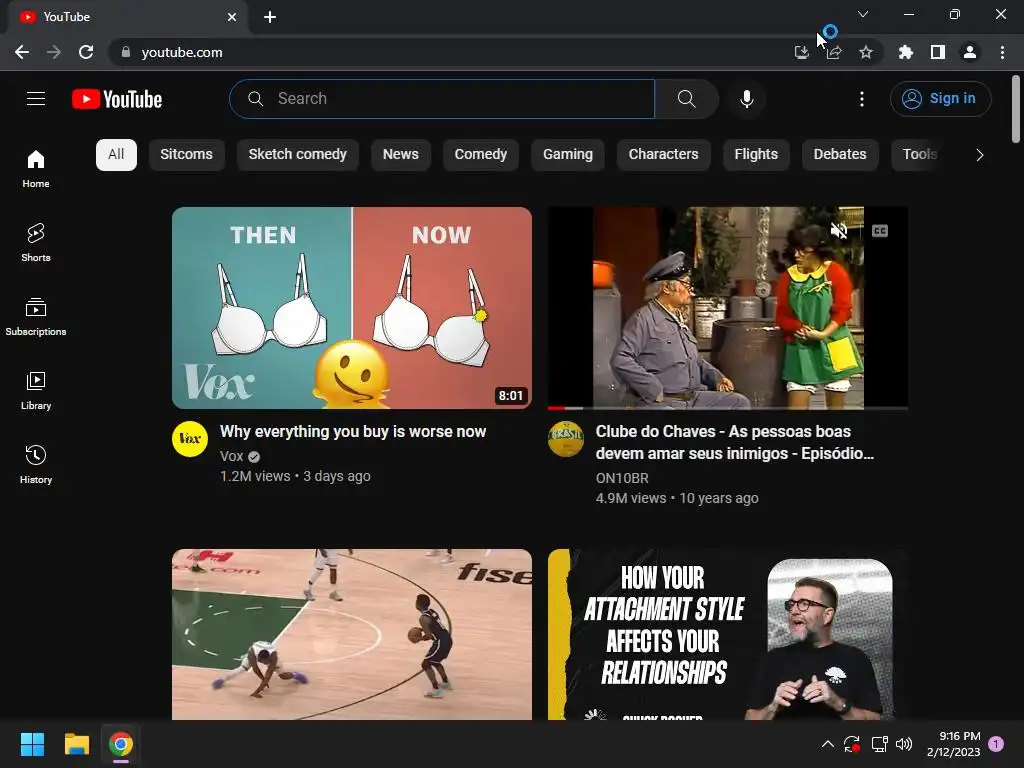Open Subscriptions from the sidebar
The width and height of the screenshot is (1024, 768).
[x=36, y=317]
